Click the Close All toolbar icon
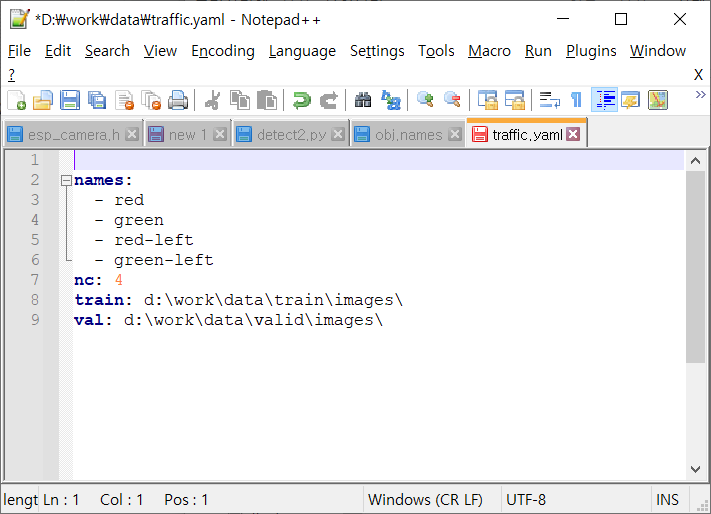Image resolution: width=711 pixels, height=514 pixels. point(151,100)
